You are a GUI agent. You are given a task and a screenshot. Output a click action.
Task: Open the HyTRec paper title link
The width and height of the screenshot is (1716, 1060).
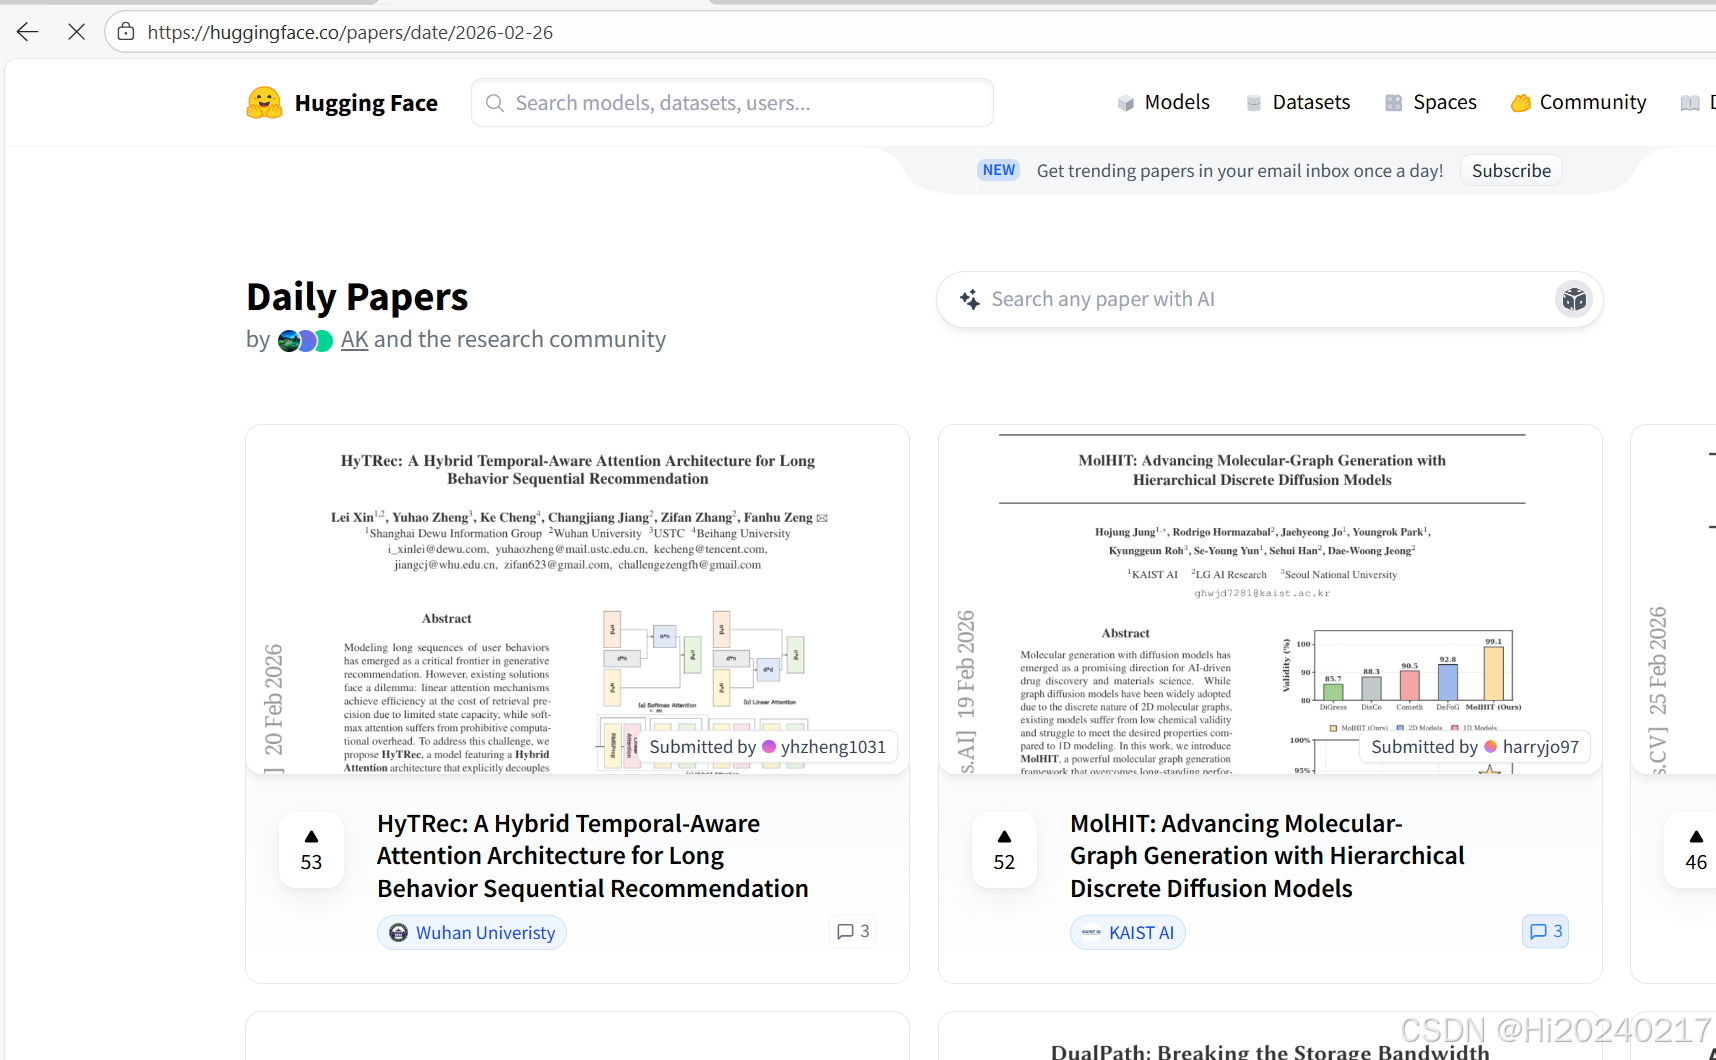[593, 856]
